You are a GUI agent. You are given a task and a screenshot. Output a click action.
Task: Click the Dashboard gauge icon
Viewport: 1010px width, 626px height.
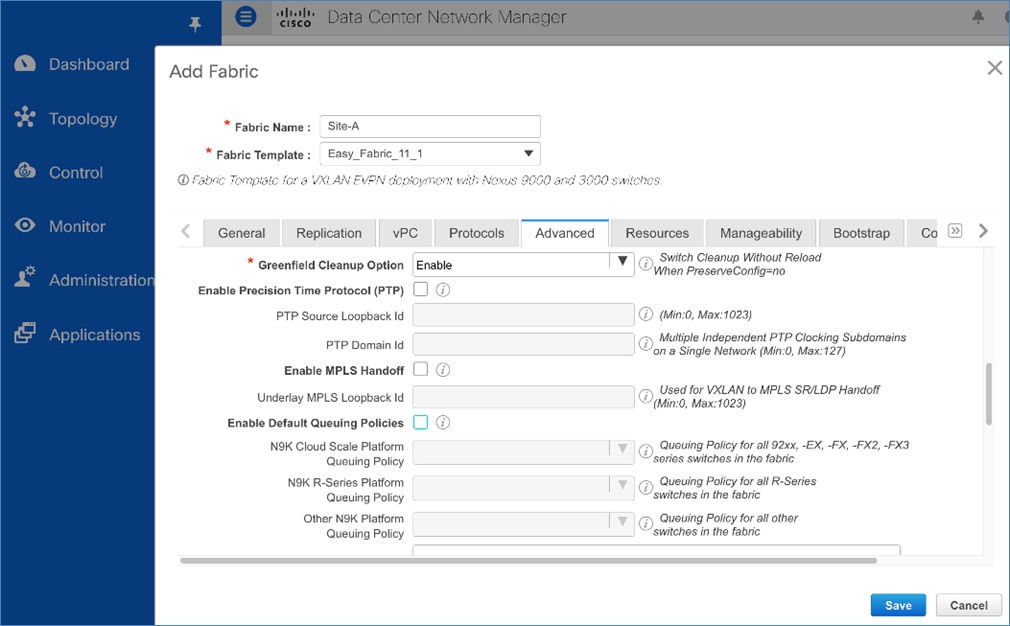click(24, 64)
